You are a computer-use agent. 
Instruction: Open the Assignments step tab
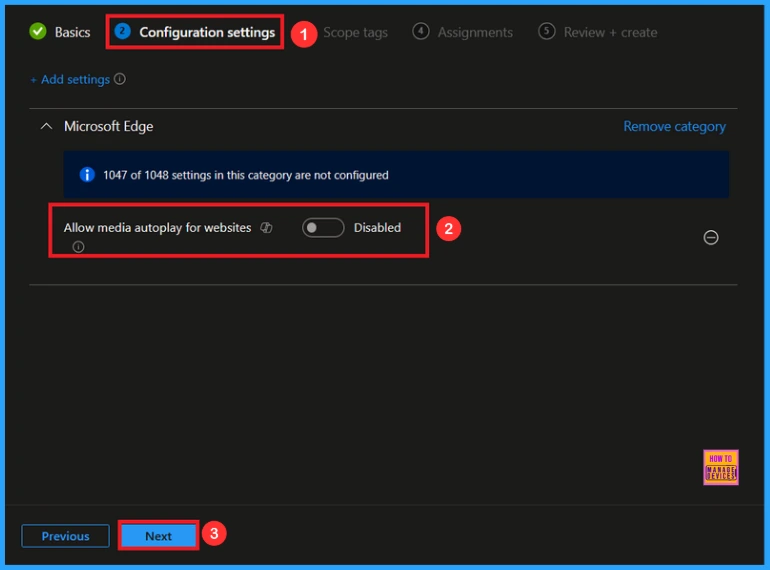pyautogui.click(x=463, y=32)
